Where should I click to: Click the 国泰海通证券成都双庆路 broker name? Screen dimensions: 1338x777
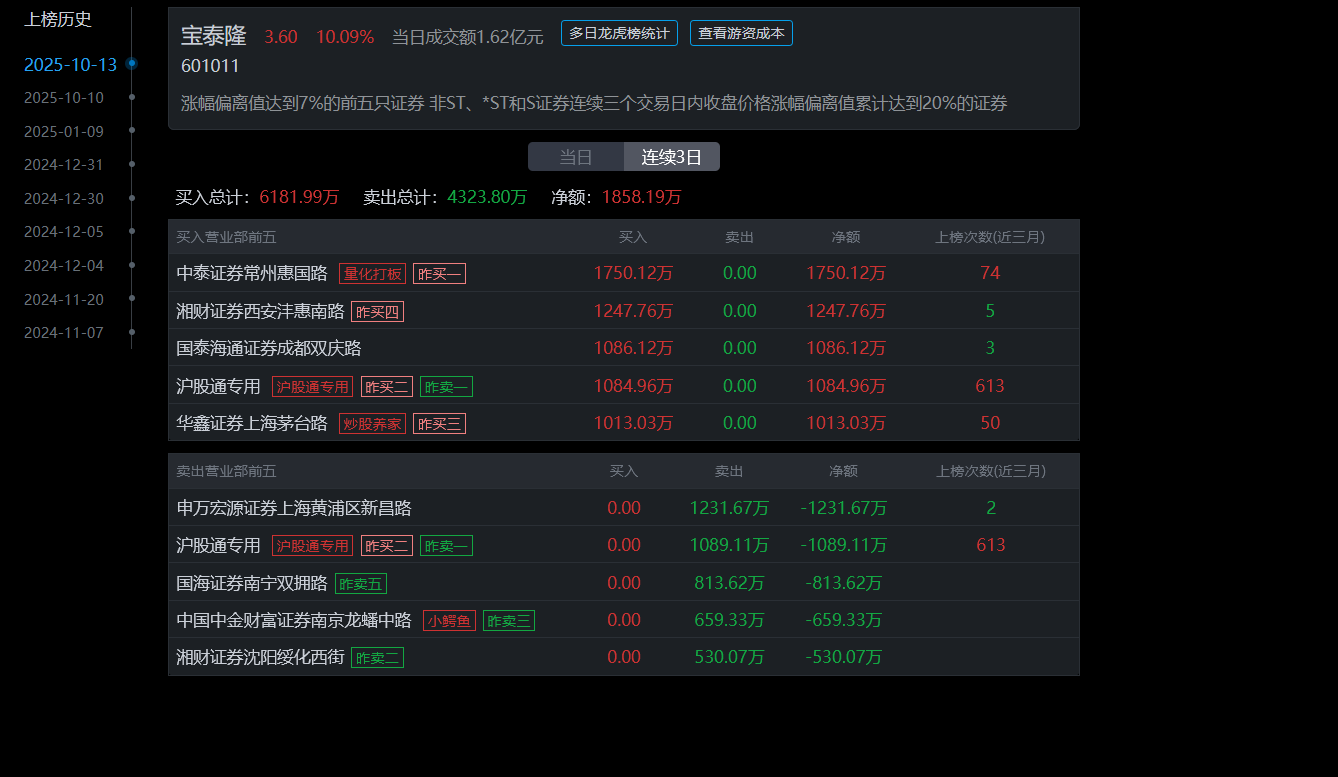[x=269, y=348]
